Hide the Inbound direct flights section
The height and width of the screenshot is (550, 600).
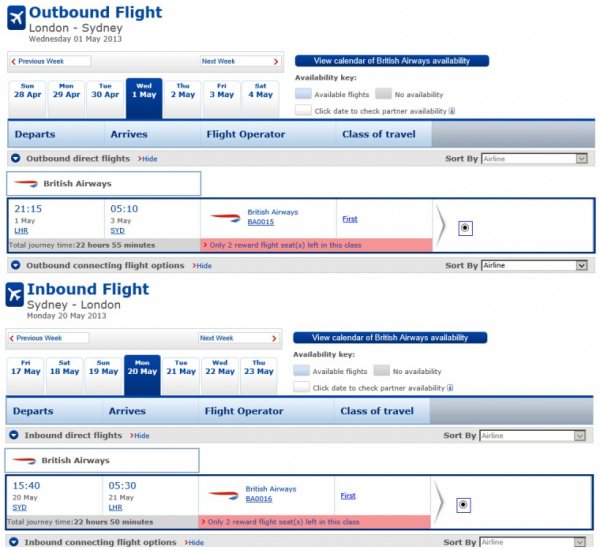(x=140, y=436)
